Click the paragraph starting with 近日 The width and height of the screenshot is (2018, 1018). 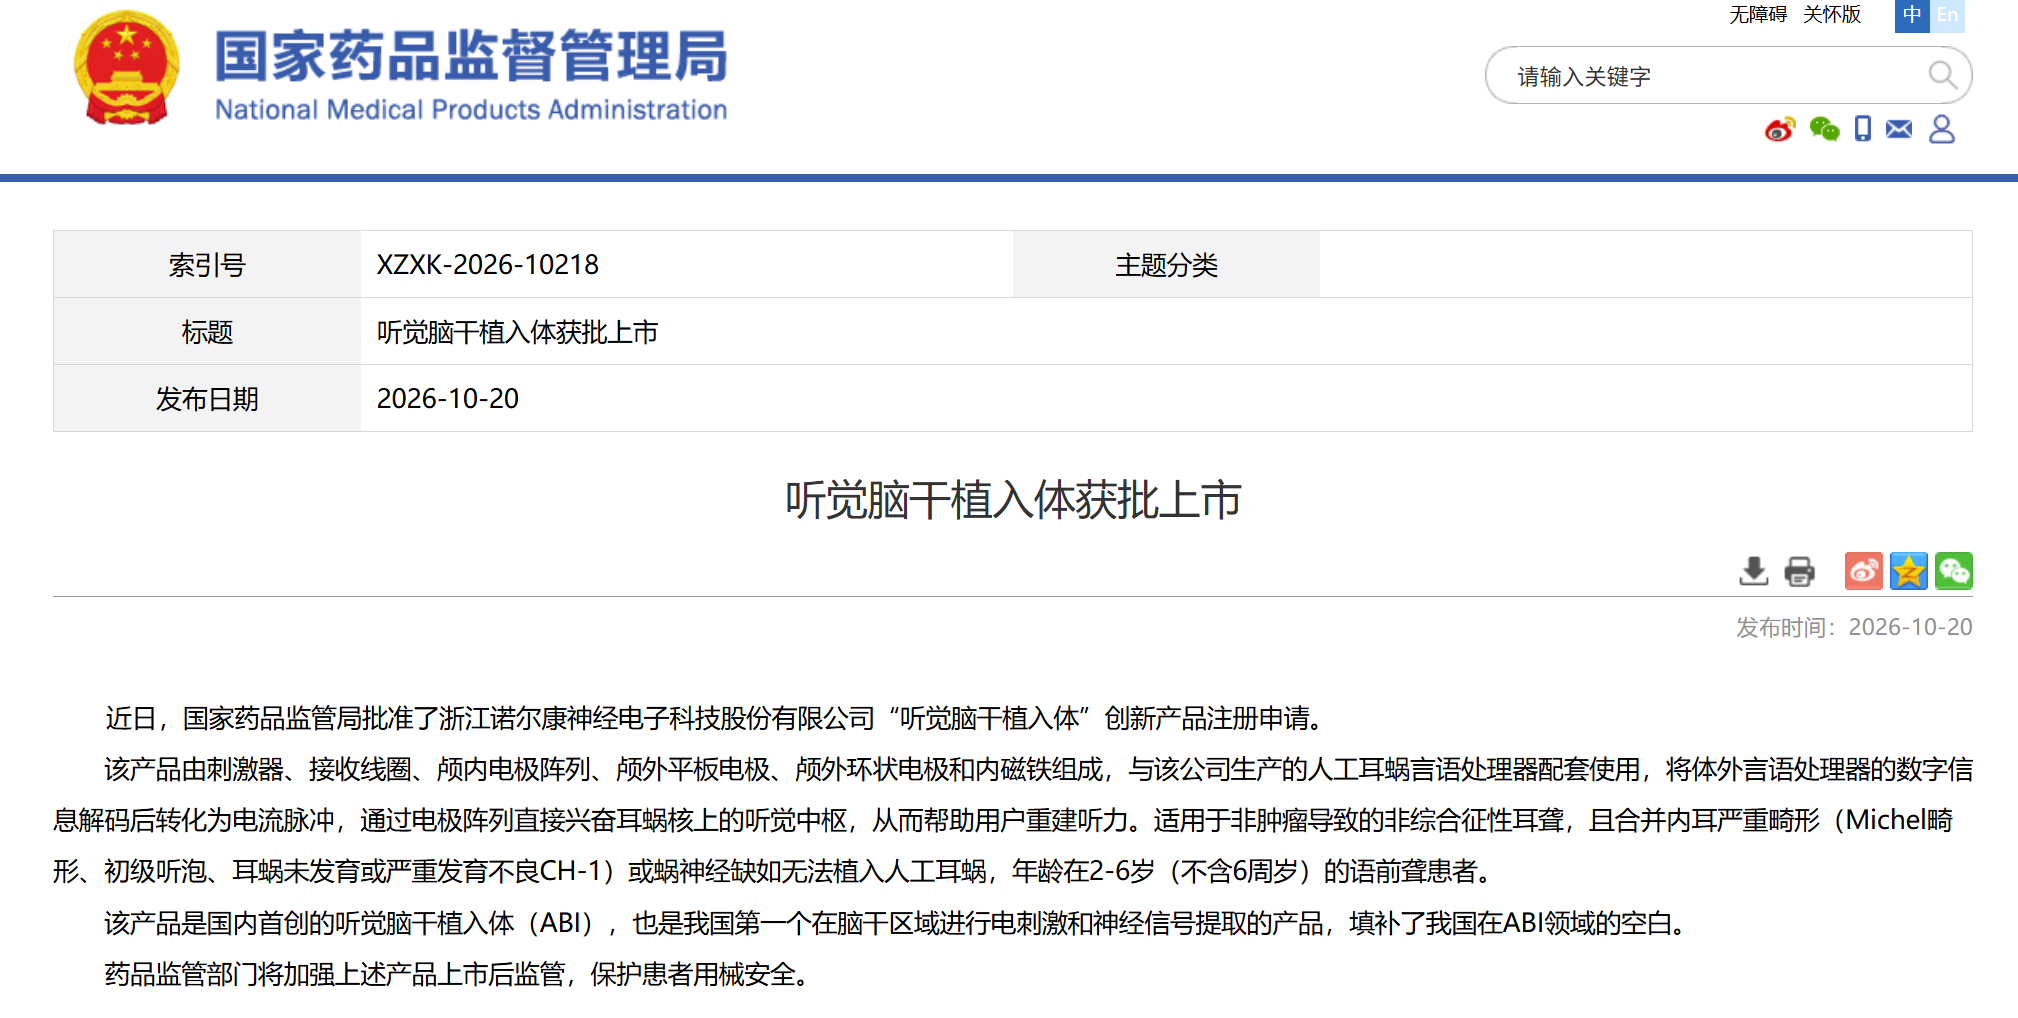tap(716, 718)
